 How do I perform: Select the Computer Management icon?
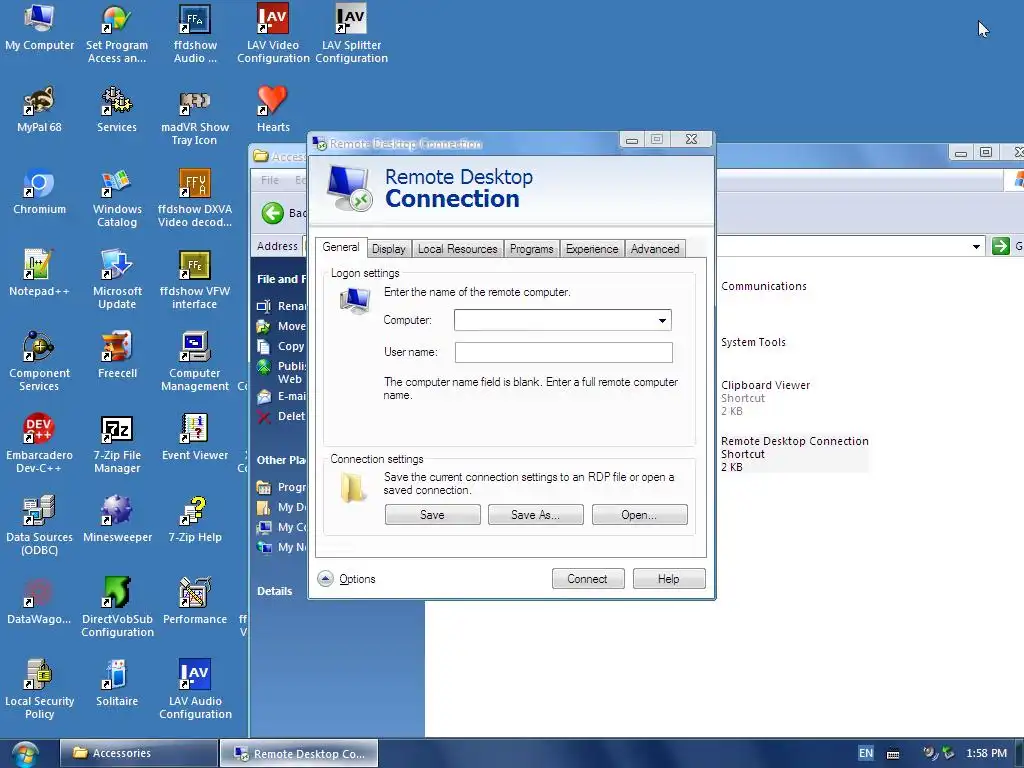[x=195, y=362]
